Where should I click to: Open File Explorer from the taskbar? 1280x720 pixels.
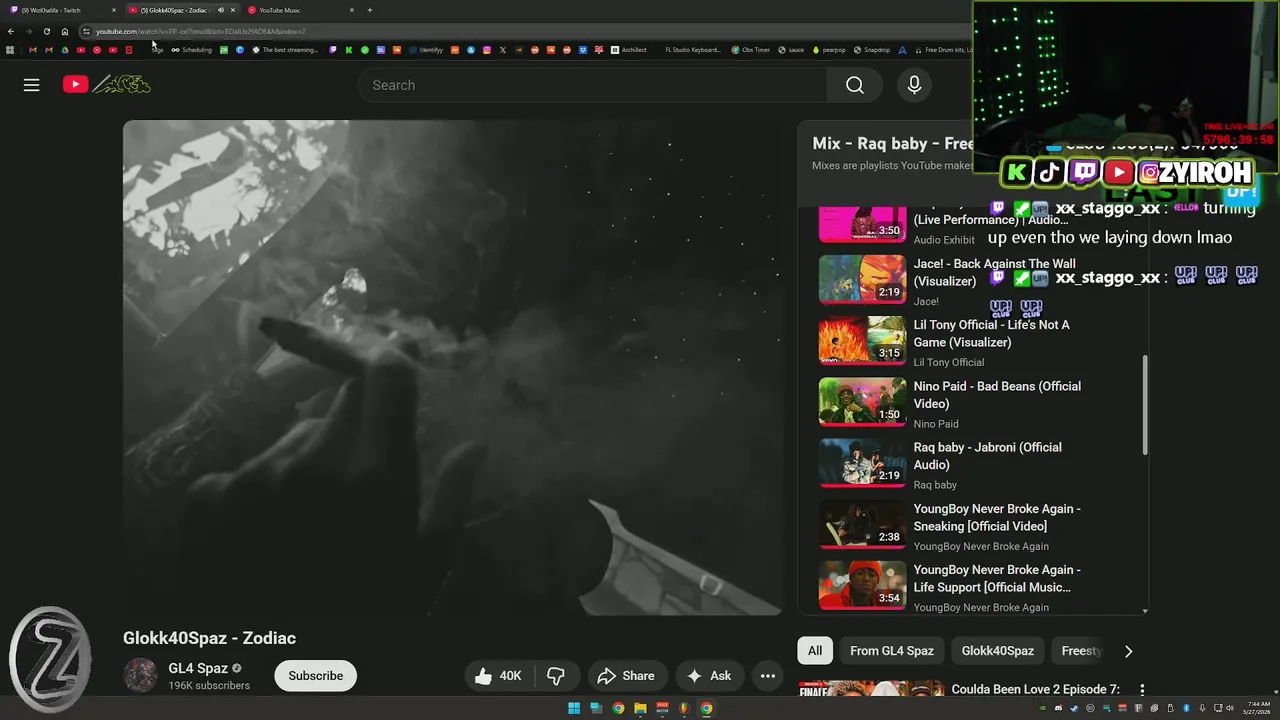(x=640, y=709)
